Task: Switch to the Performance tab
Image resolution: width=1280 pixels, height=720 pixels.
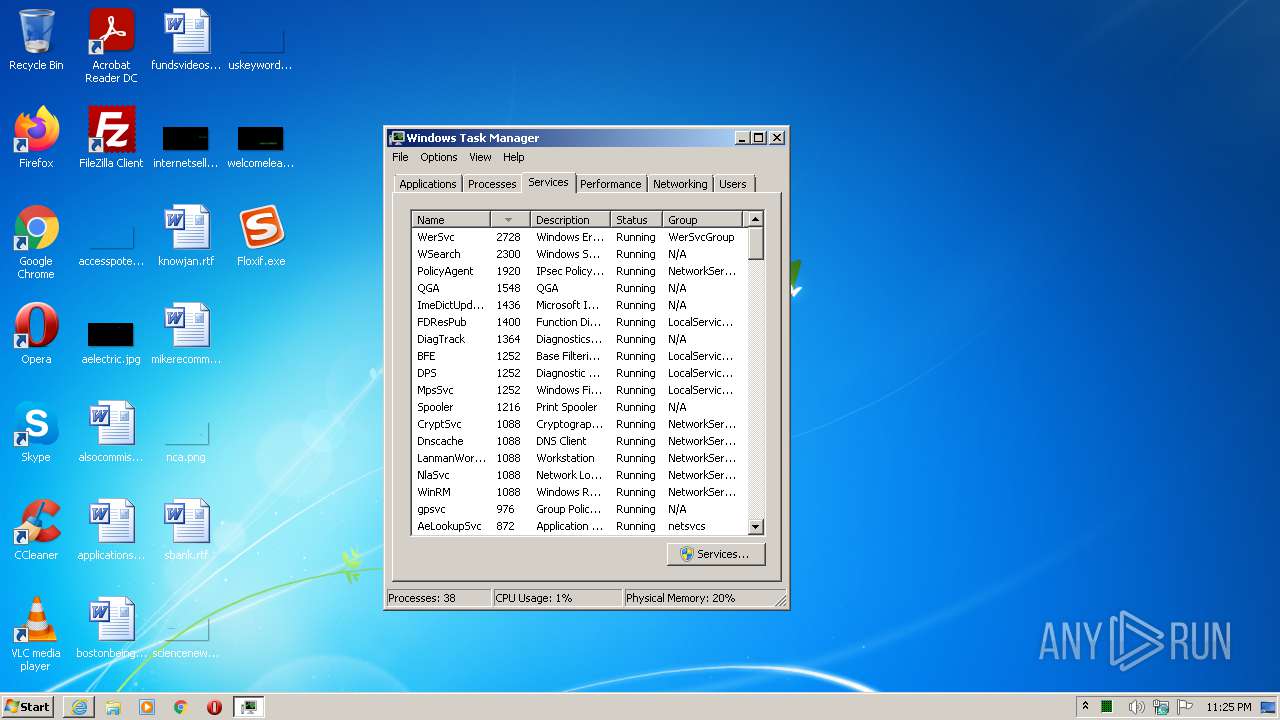Action: [610, 184]
